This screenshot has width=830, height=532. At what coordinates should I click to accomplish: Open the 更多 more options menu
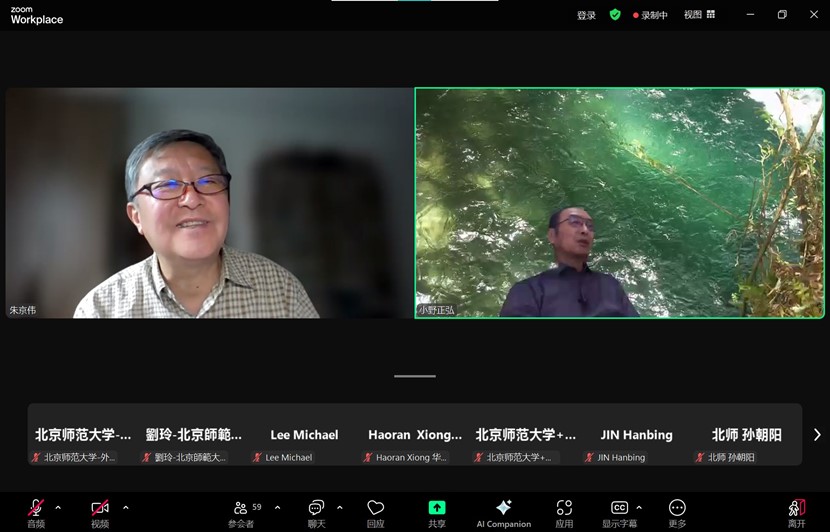click(677, 508)
